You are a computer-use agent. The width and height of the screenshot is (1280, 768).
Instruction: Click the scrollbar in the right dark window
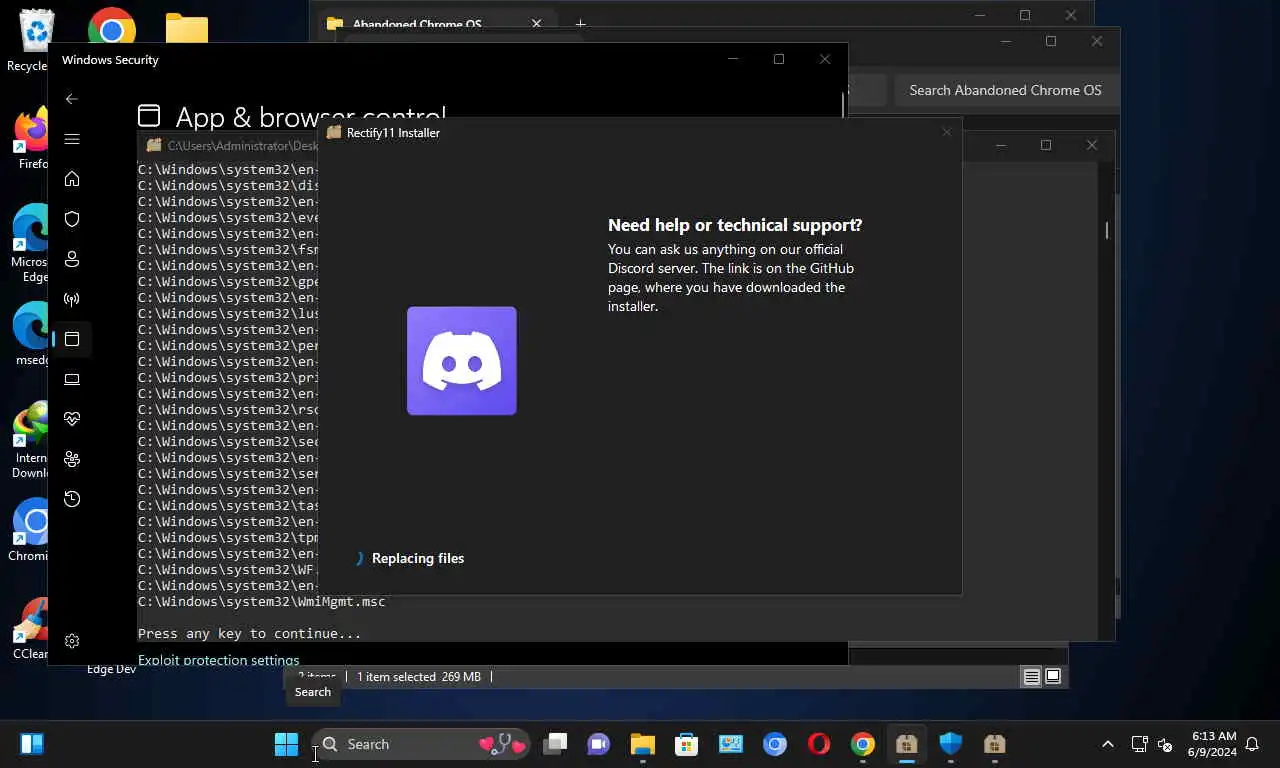[x=1106, y=230]
